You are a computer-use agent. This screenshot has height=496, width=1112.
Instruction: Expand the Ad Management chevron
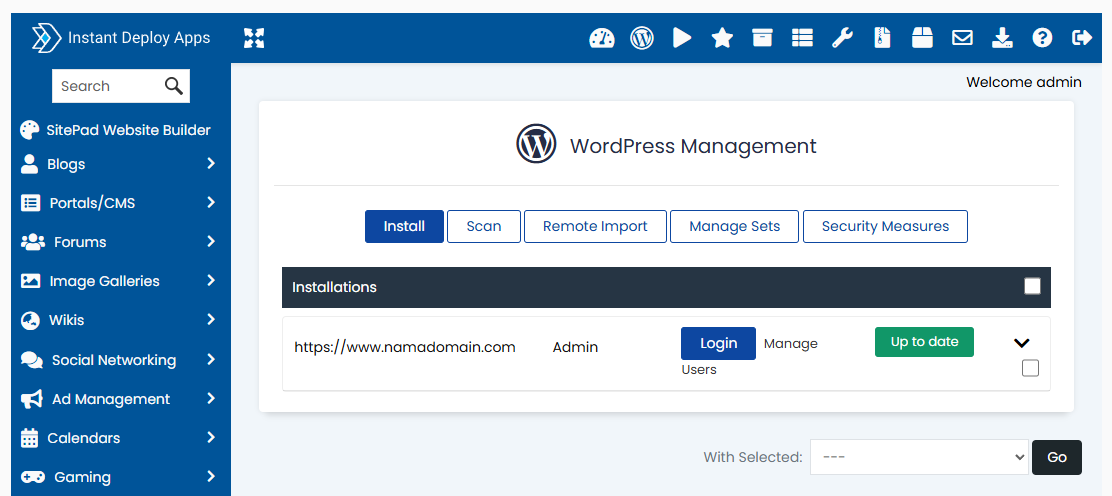point(211,398)
